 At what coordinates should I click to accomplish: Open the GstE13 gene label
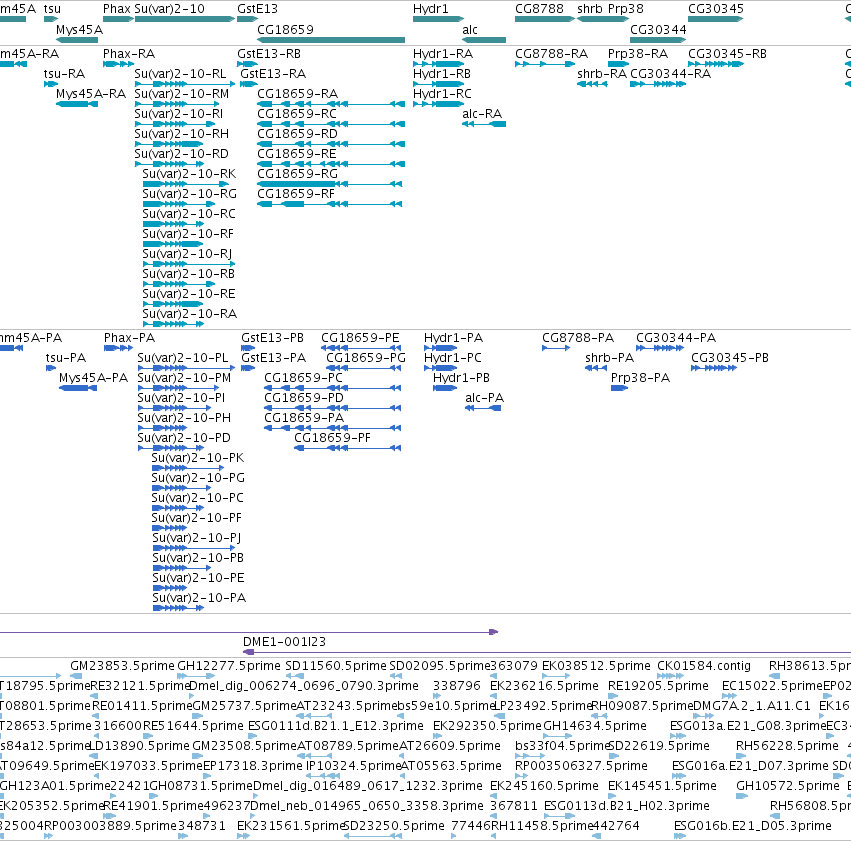(x=257, y=9)
